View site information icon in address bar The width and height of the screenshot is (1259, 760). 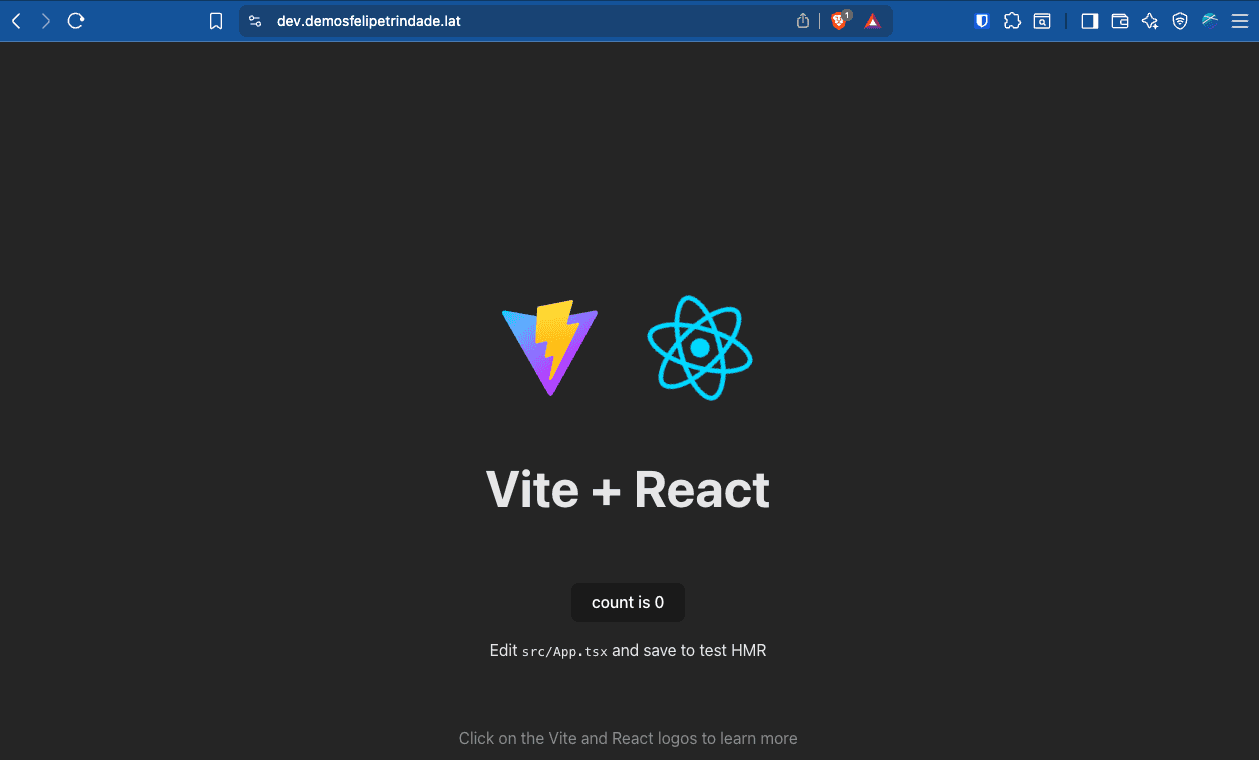click(255, 21)
